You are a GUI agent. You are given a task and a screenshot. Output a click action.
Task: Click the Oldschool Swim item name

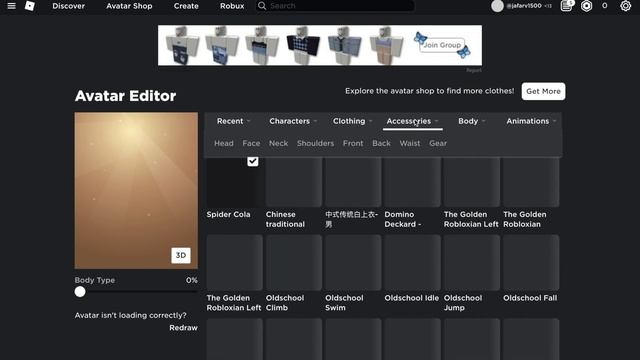click(344, 303)
